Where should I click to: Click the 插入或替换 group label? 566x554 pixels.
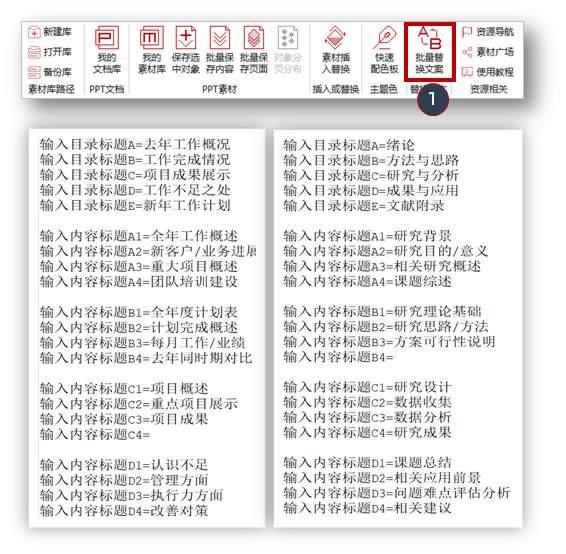coord(336,89)
